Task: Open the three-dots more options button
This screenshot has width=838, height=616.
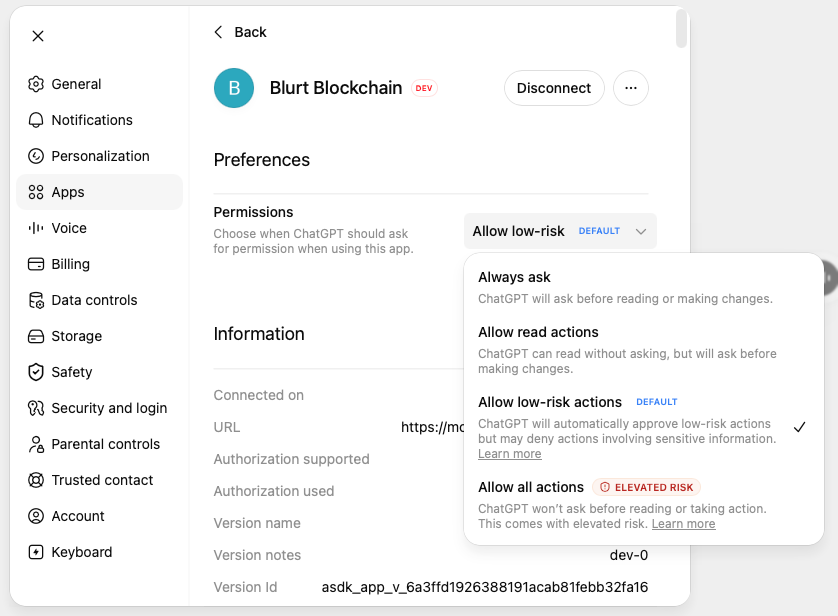Action: 631,88
